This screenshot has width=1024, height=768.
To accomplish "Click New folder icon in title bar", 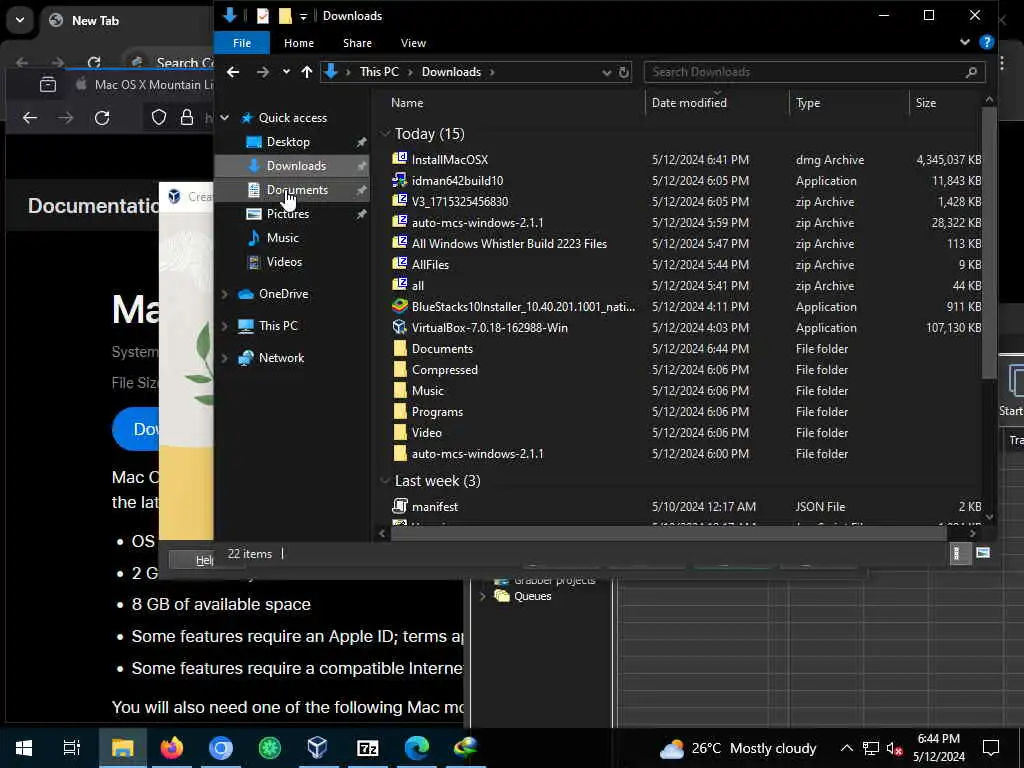I will (285, 16).
